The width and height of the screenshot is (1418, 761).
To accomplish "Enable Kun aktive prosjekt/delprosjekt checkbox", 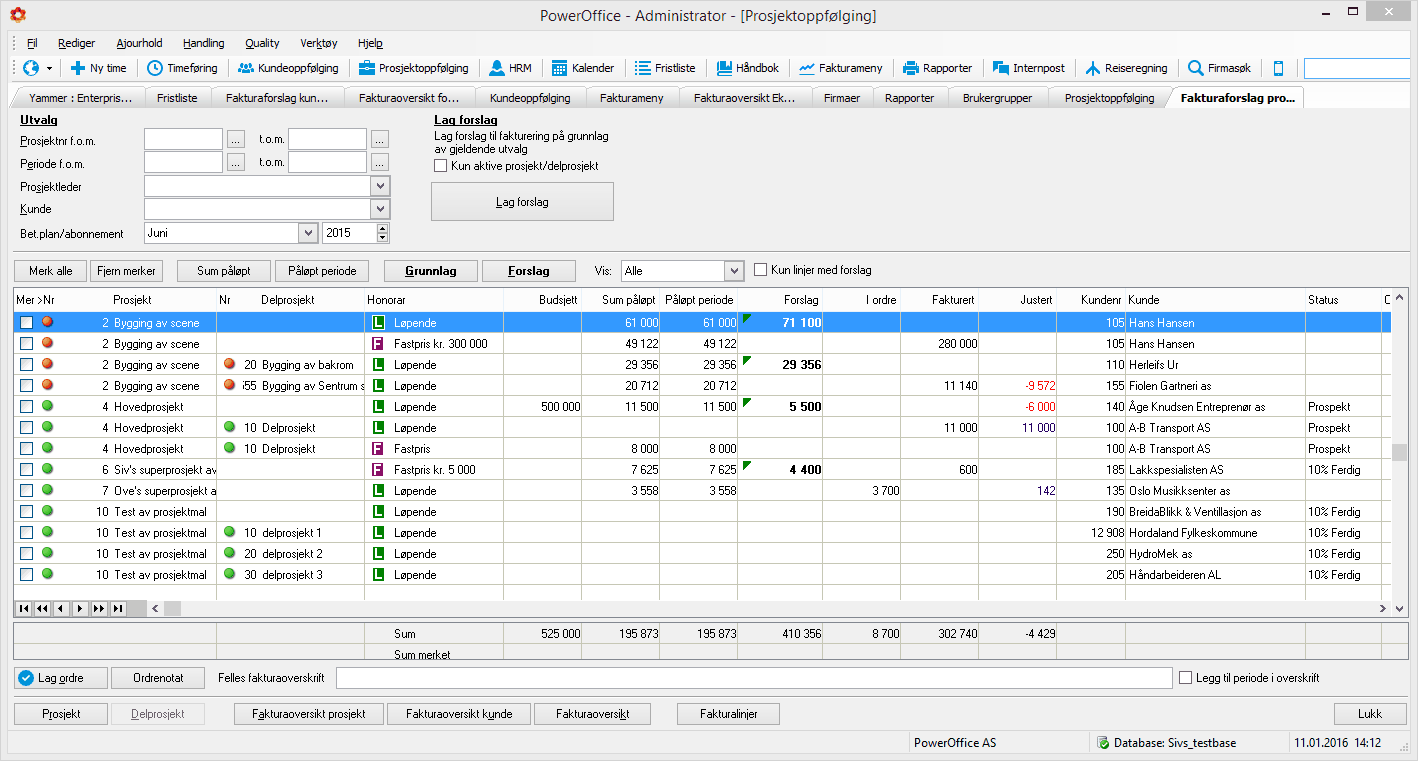I will tap(441, 166).
